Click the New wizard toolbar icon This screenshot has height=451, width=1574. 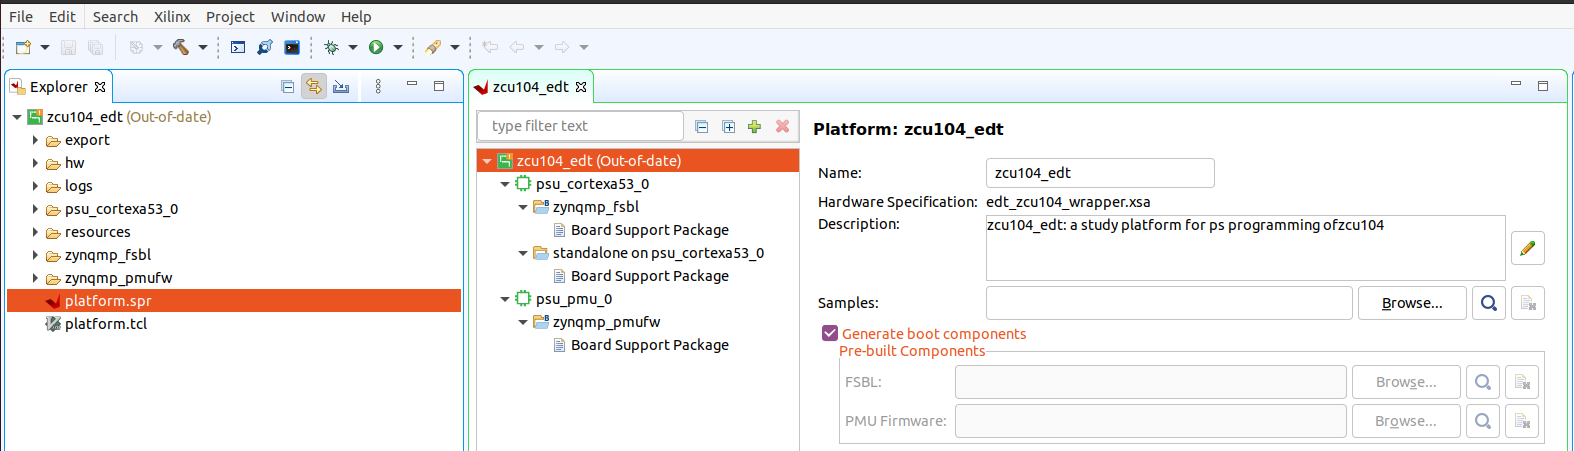tap(23, 47)
